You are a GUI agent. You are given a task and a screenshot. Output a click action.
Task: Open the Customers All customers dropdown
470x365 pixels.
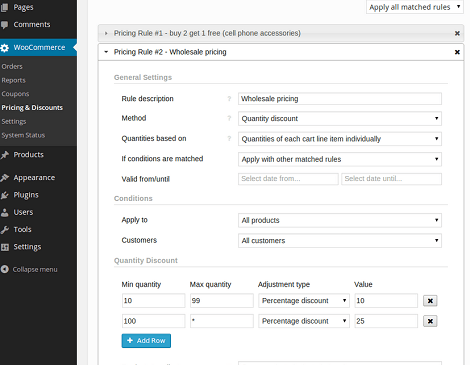point(340,241)
